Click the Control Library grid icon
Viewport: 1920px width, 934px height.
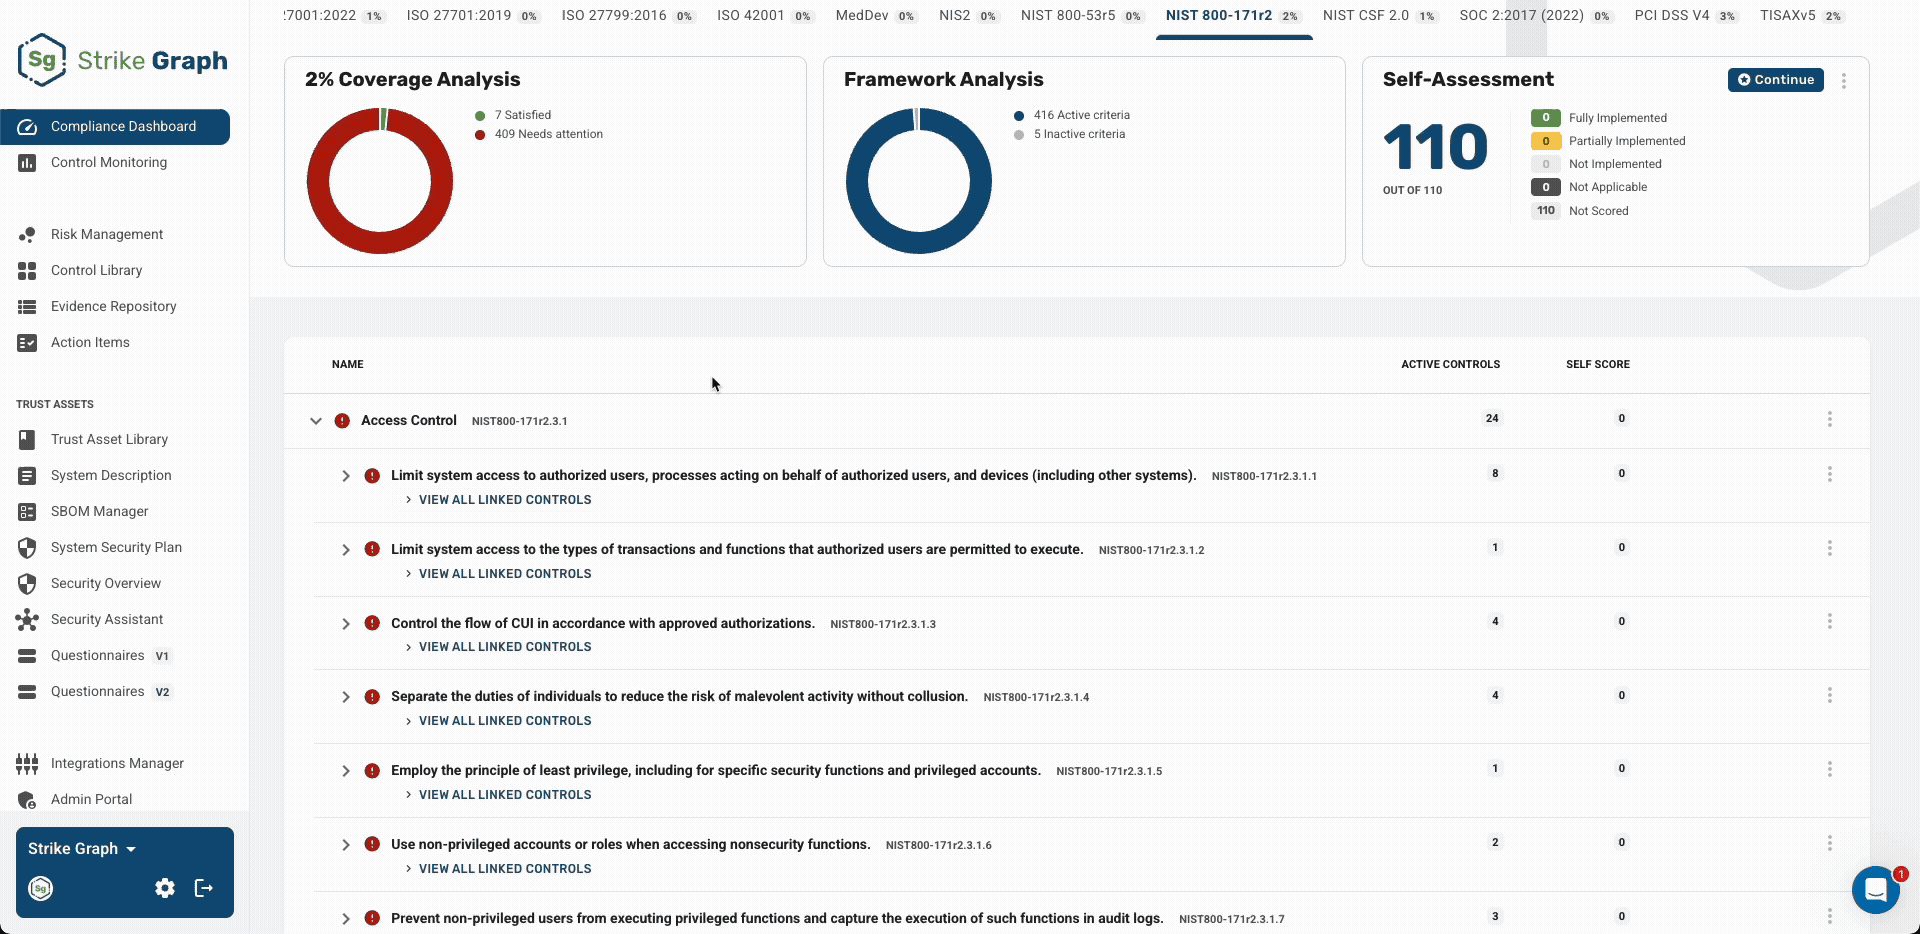(x=27, y=271)
